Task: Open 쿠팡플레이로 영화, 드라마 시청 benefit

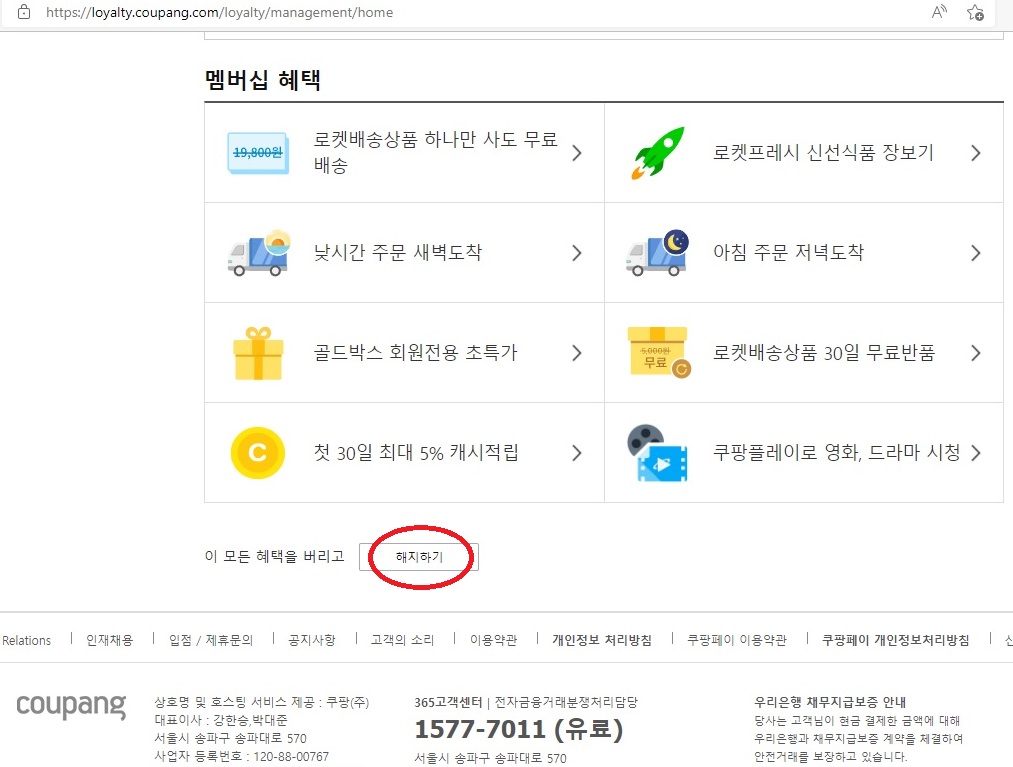Action: pyautogui.click(x=804, y=453)
